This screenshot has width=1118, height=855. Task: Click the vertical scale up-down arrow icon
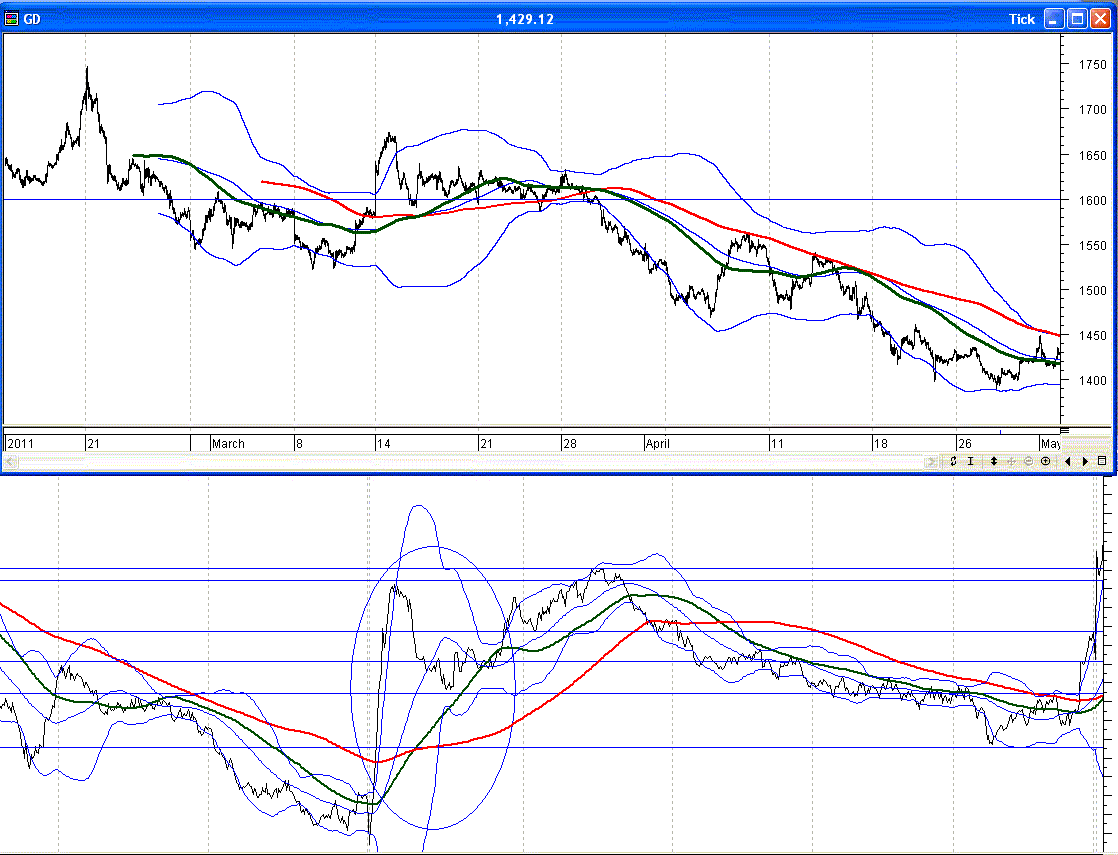pos(993,461)
